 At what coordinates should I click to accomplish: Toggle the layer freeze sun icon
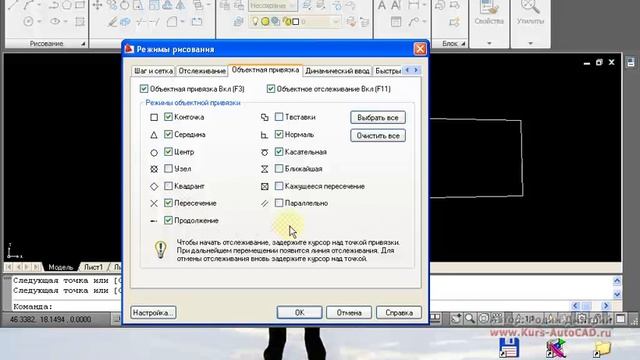click(x=265, y=21)
